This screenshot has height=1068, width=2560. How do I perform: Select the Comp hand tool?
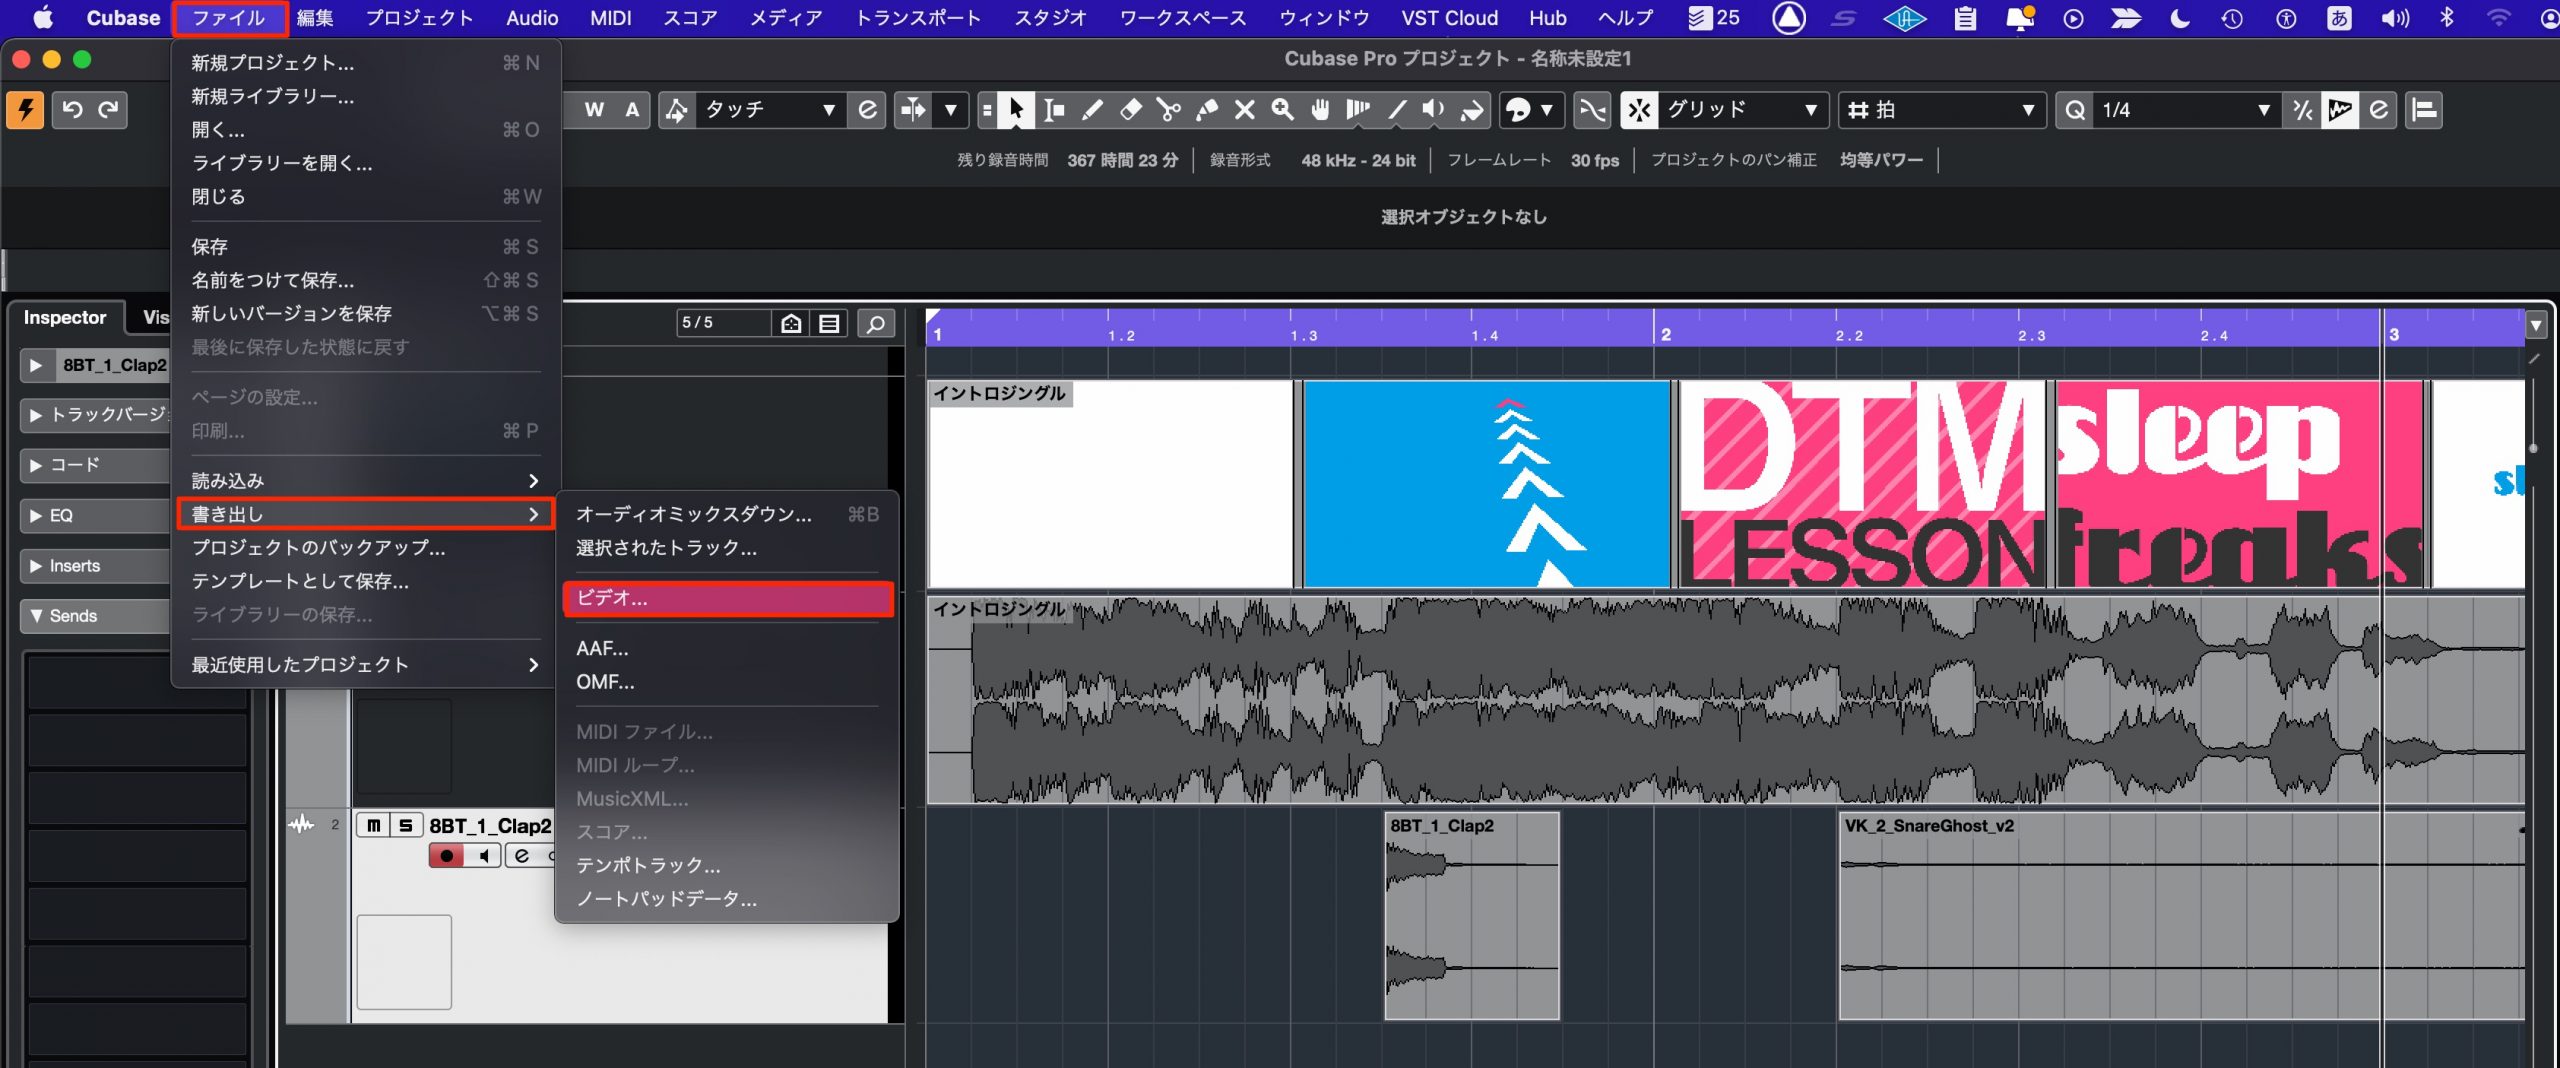[1320, 110]
